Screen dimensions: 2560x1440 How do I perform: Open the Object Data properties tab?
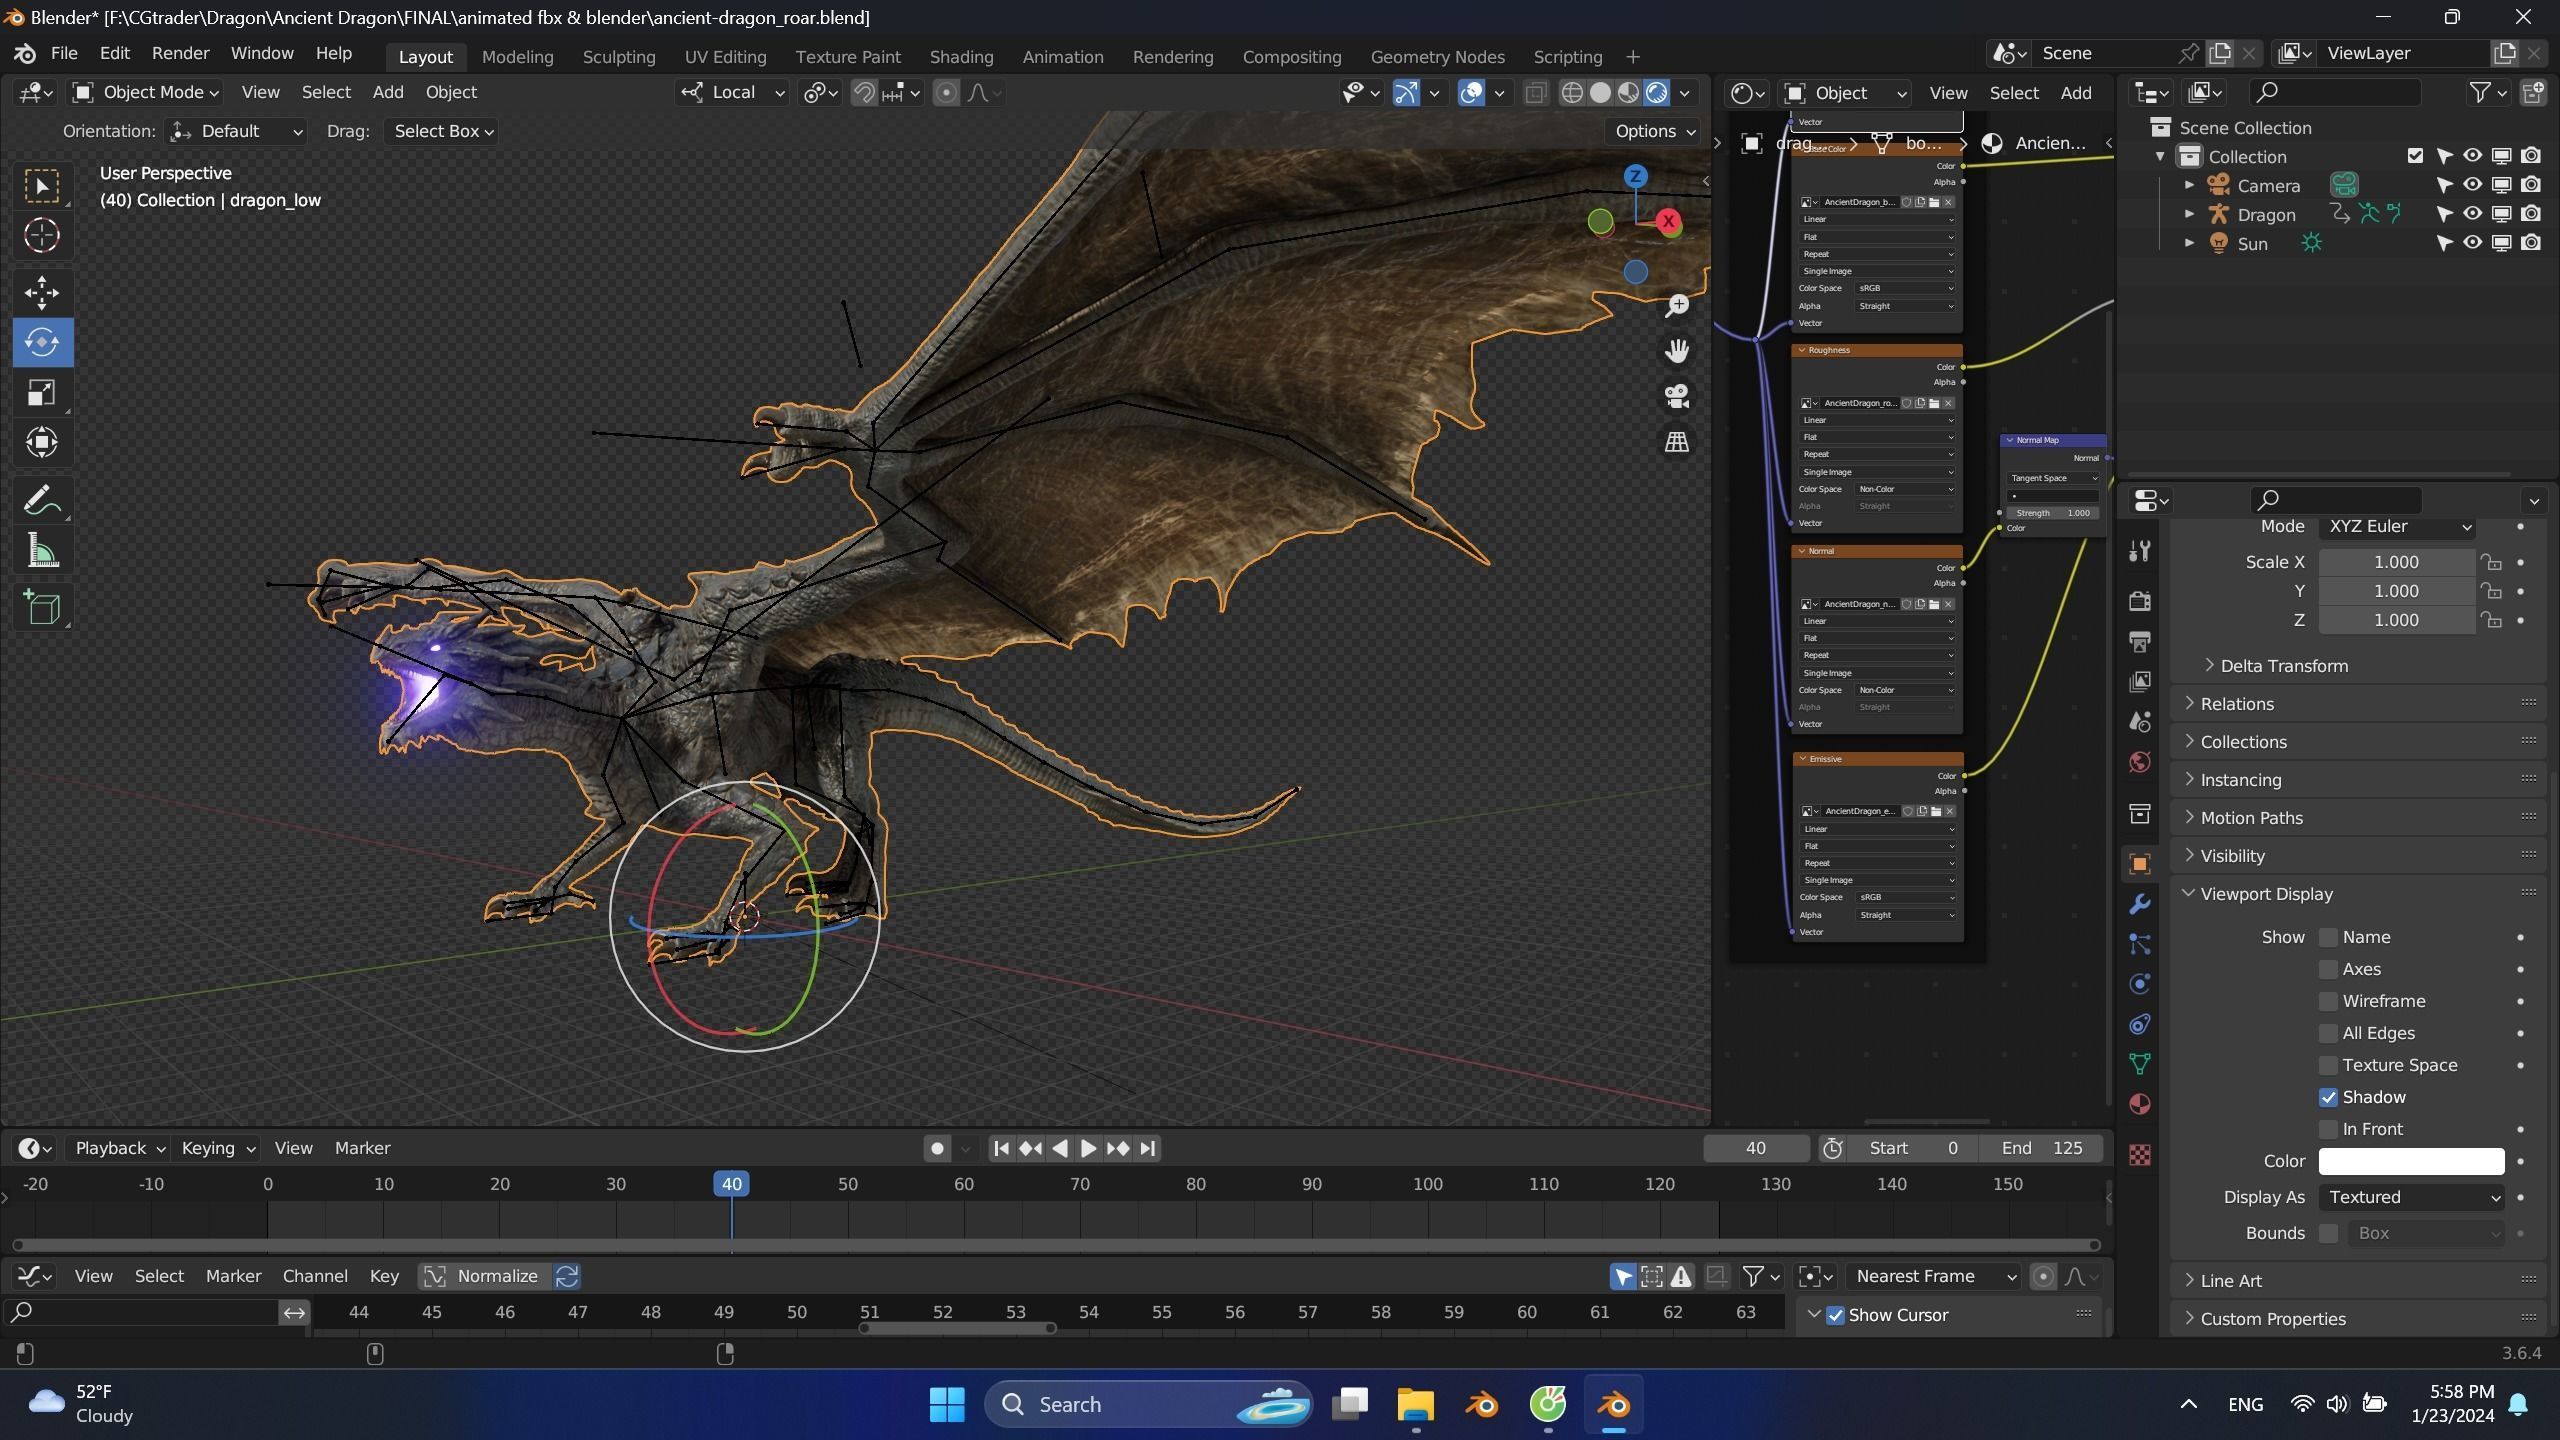(2140, 1064)
